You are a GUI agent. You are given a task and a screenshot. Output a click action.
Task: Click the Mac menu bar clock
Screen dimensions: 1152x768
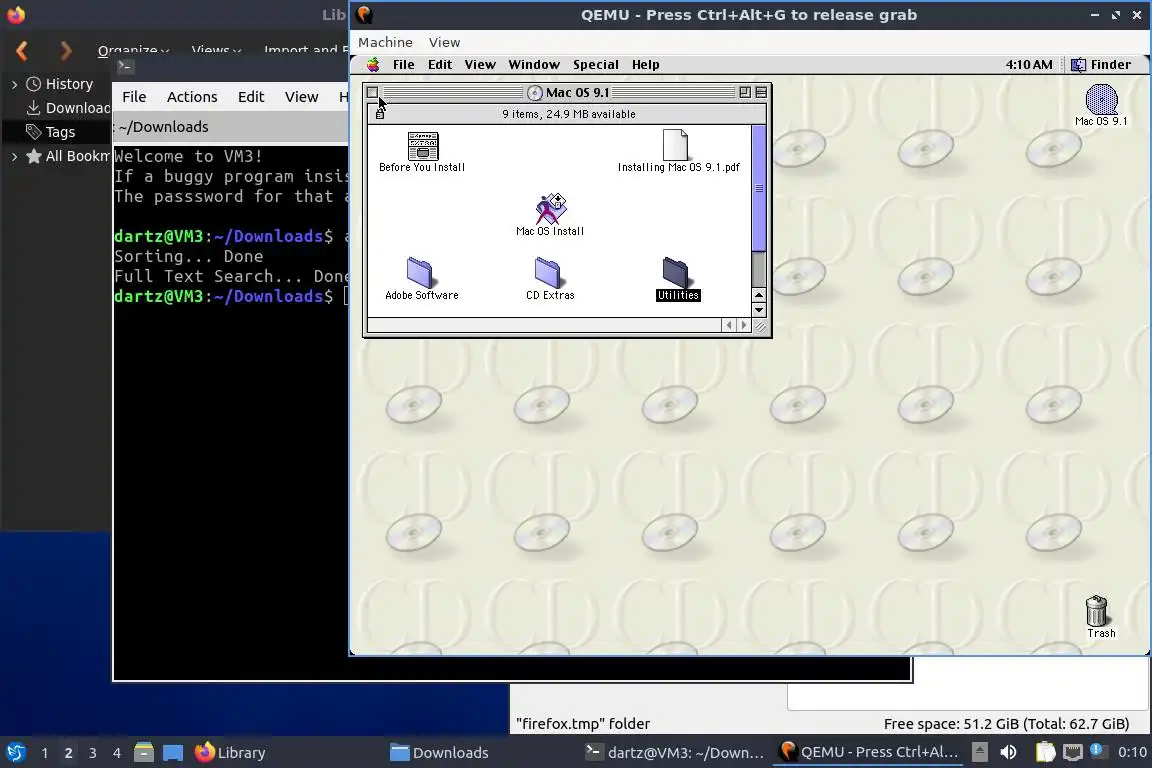coord(1029,65)
